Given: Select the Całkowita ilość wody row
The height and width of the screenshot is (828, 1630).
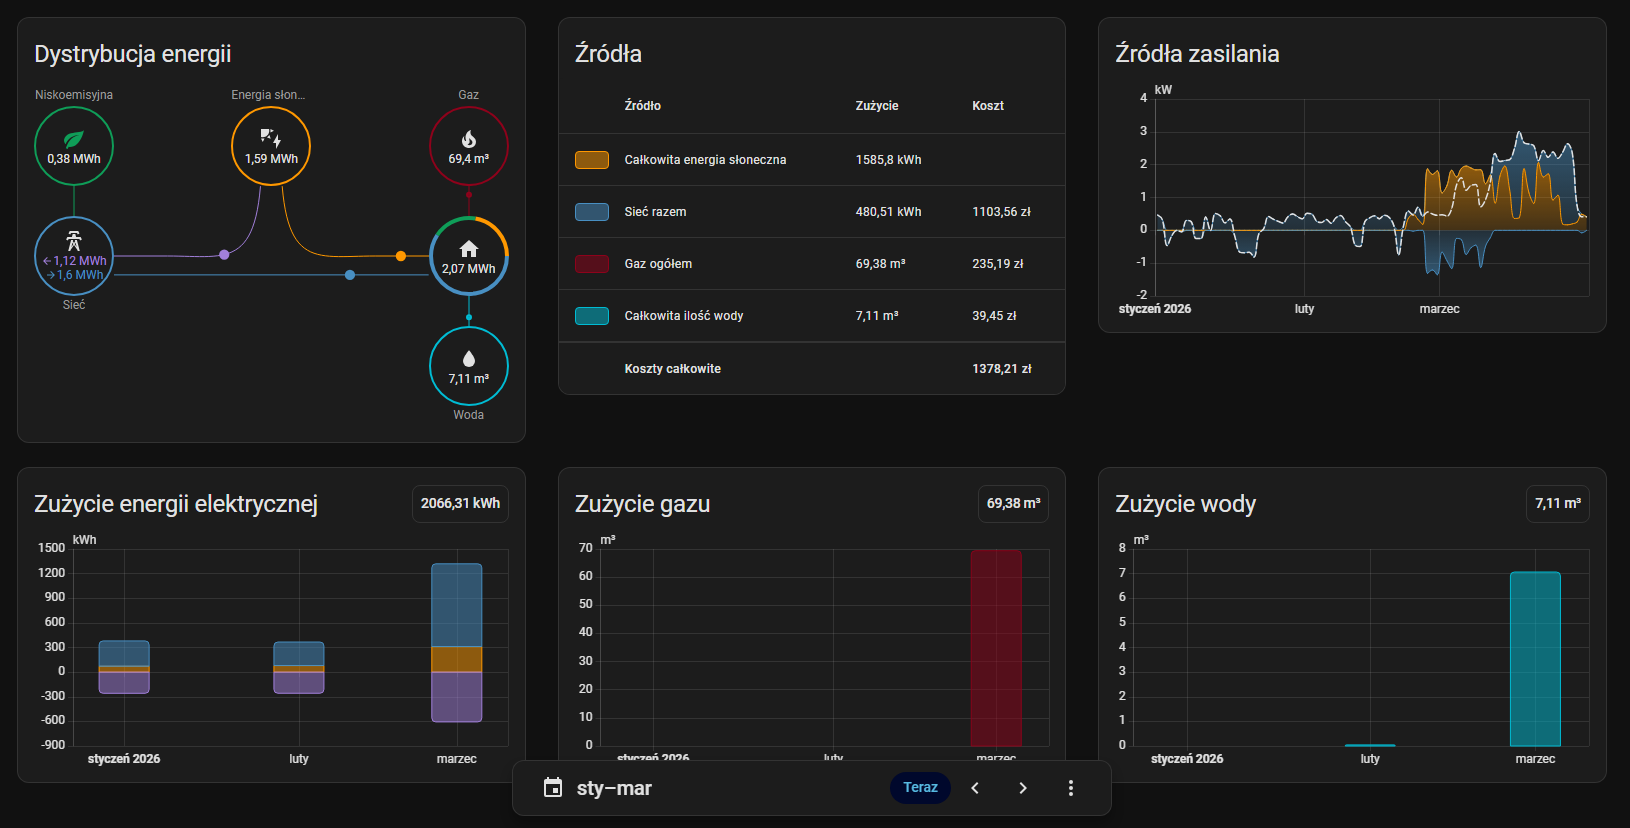Looking at the screenshot, I should pyautogui.click(x=811, y=316).
